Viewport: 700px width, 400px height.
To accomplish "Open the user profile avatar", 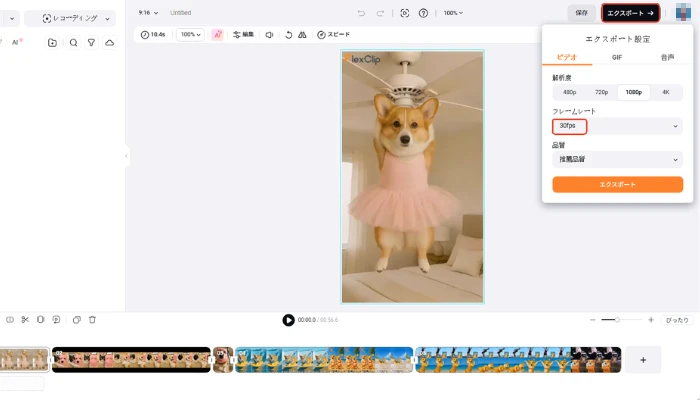I will tap(683, 12).
